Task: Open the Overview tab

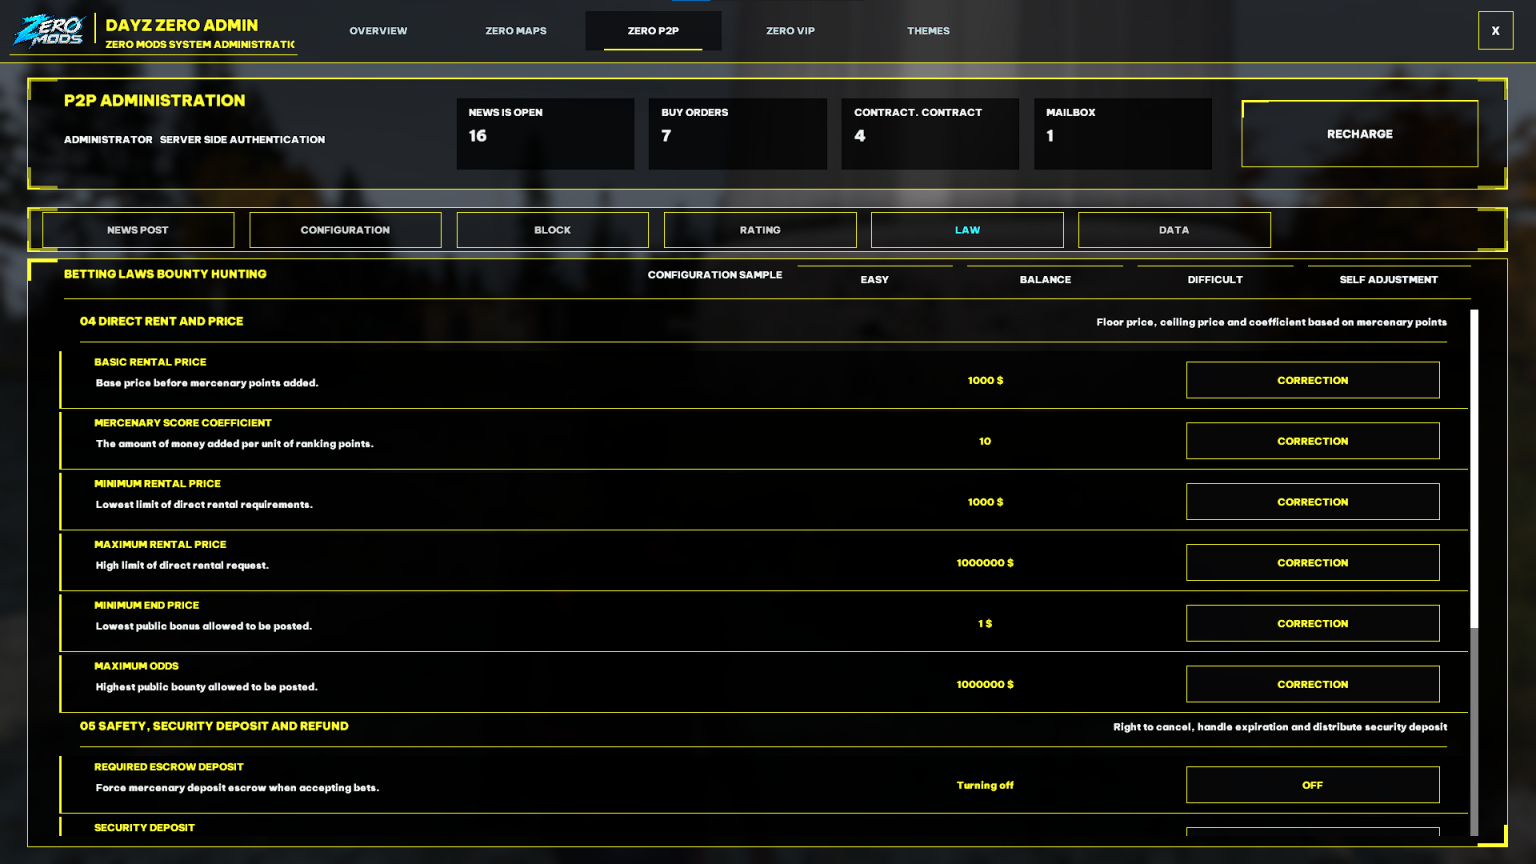Action: pyautogui.click(x=378, y=31)
